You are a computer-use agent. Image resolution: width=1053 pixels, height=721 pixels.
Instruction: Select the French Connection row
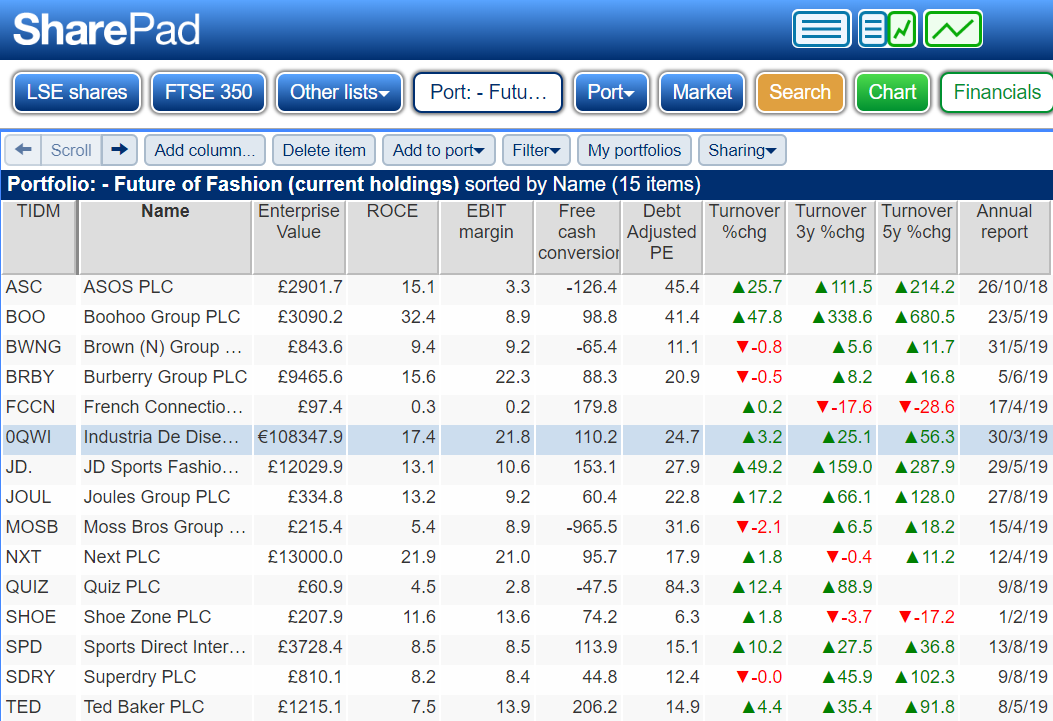click(x=526, y=407)
